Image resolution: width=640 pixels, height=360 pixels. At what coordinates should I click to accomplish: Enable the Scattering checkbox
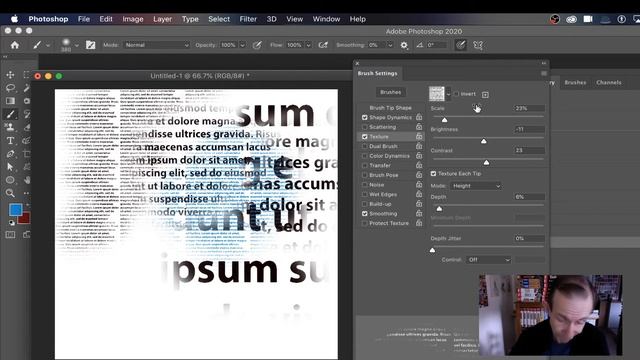tap(364, 127)
